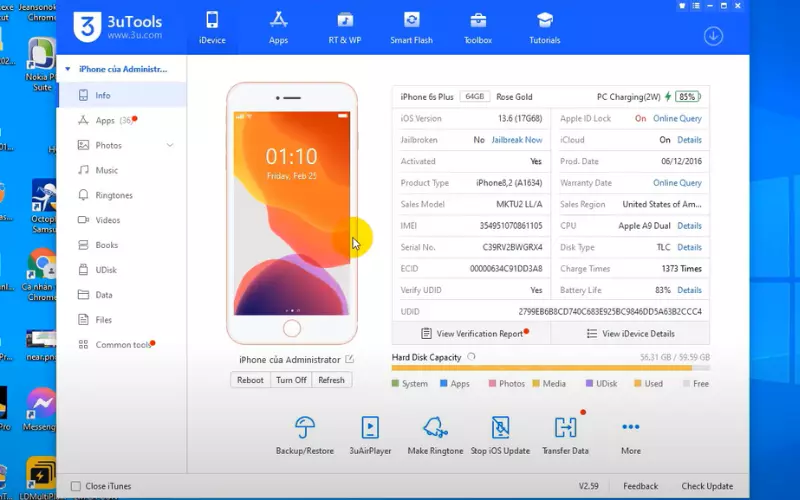The width and height of the screenshot is (800, 500).
Task: Open Photos in the sidebar
Action: pos(122,145)
